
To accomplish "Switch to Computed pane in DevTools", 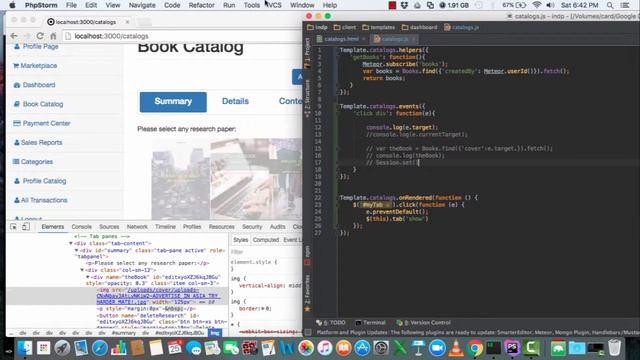I will tap(266, 240).
